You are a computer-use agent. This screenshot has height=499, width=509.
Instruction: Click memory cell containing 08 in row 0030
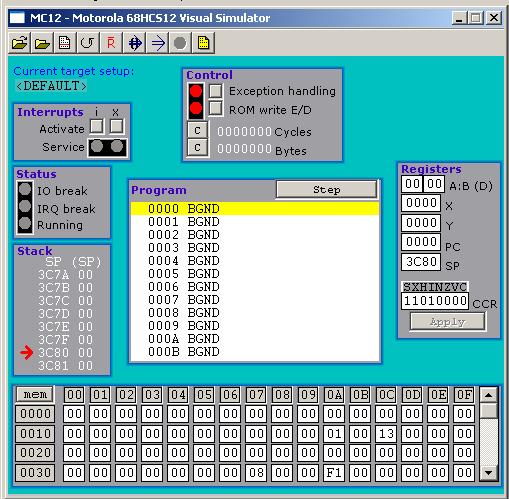click(x=256, y=472)
